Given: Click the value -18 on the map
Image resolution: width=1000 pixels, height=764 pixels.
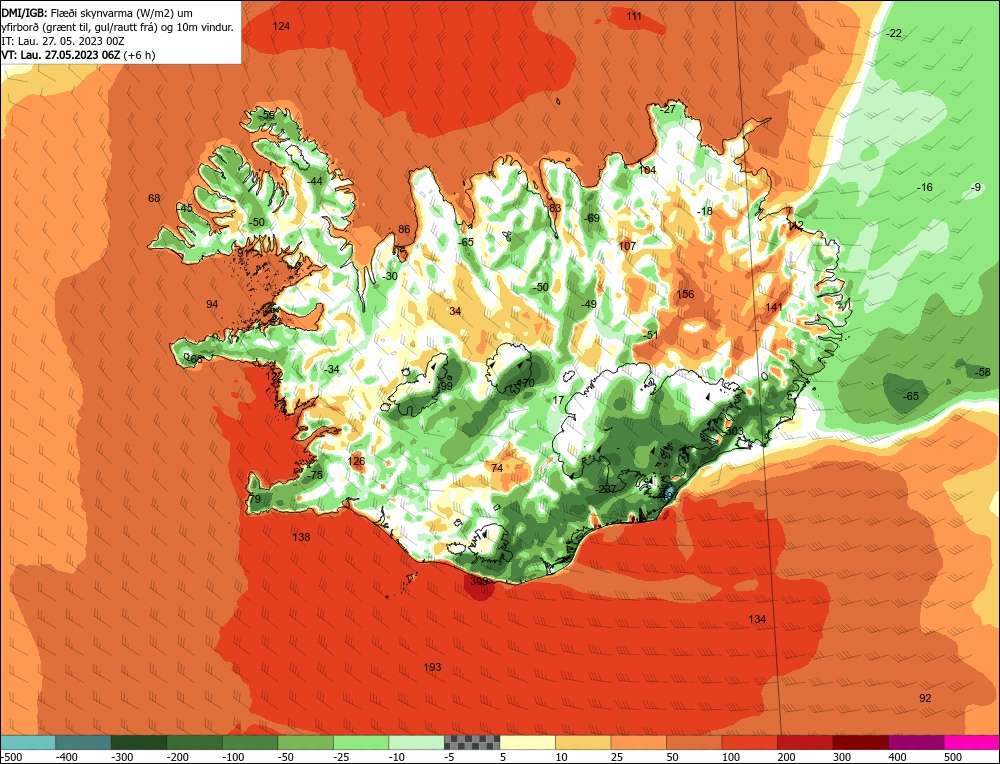Looking at the screenshot, I should [x=705, y=212].
